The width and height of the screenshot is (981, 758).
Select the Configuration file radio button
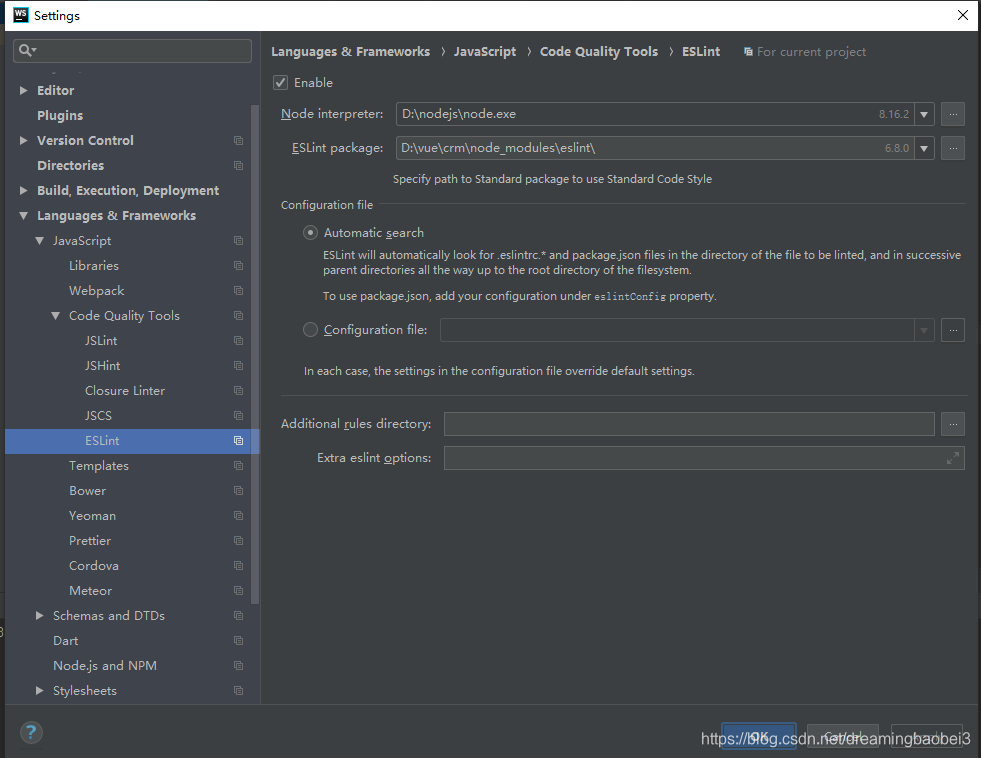pos(310,330)
